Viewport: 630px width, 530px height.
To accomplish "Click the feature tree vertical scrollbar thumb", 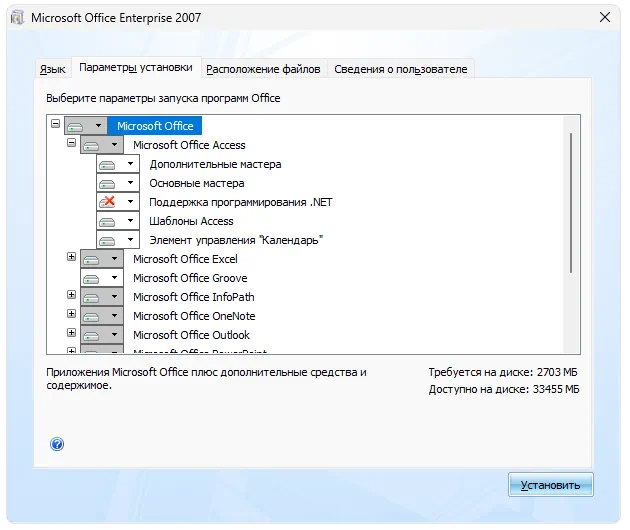I will (571, 203).
